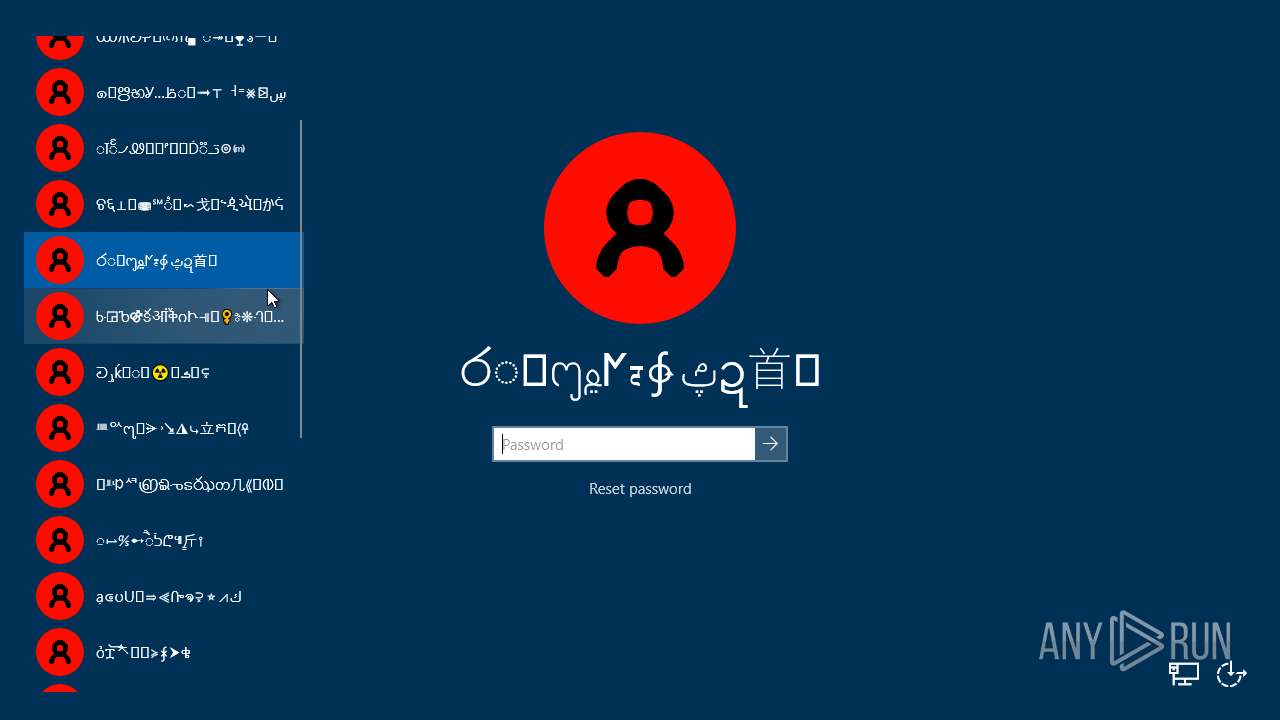
Task: Click the large red profile picture
Action: click(640, 228)
